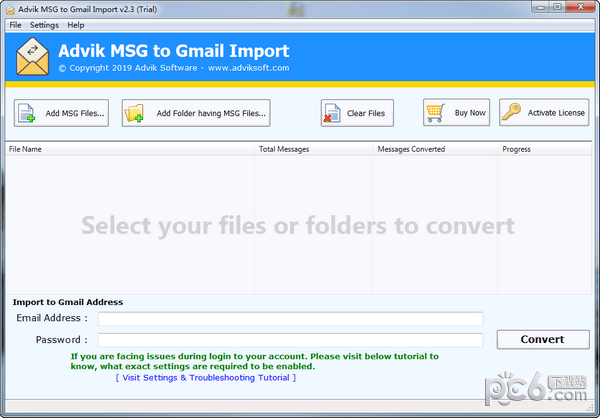Open Visit Settings & Troubleshooting Tutorial link
Viewport: 600px width, 418px height.
[206, 378]
